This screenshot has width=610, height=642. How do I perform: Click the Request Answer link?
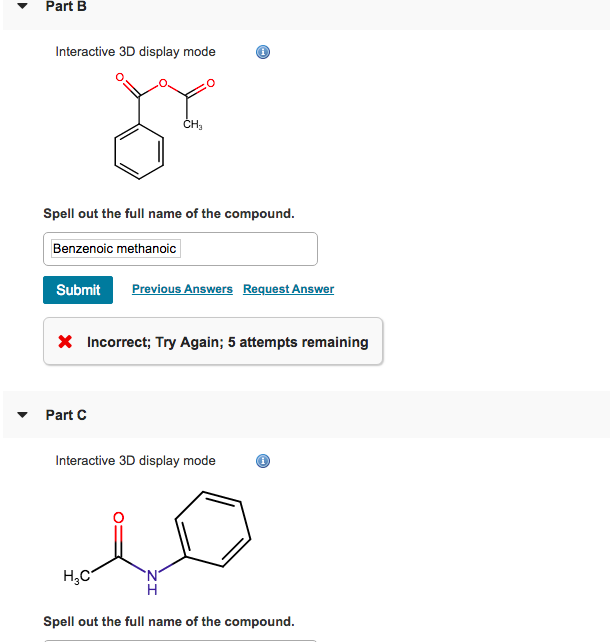point(289,289)
